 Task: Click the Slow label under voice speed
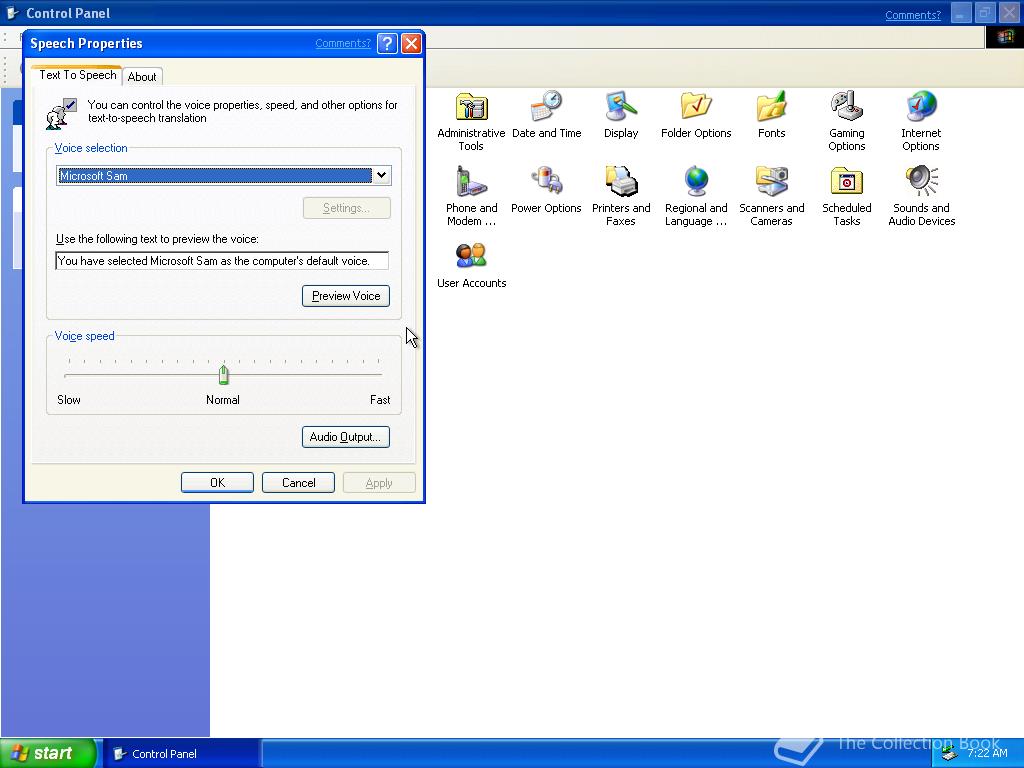pos(69,400)
